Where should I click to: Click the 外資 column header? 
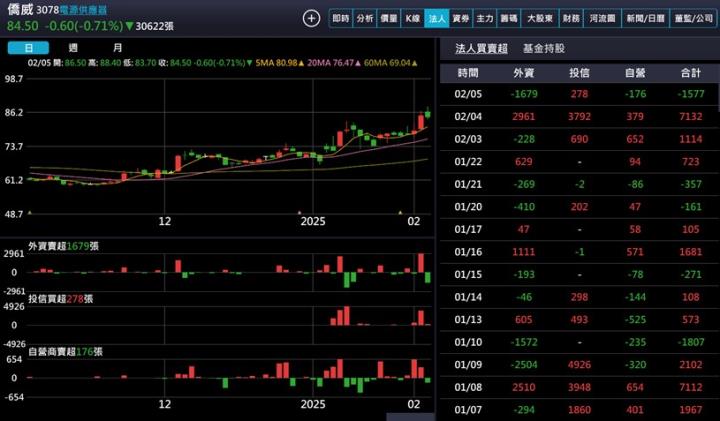pyautogui.click(x=523, y=73)
